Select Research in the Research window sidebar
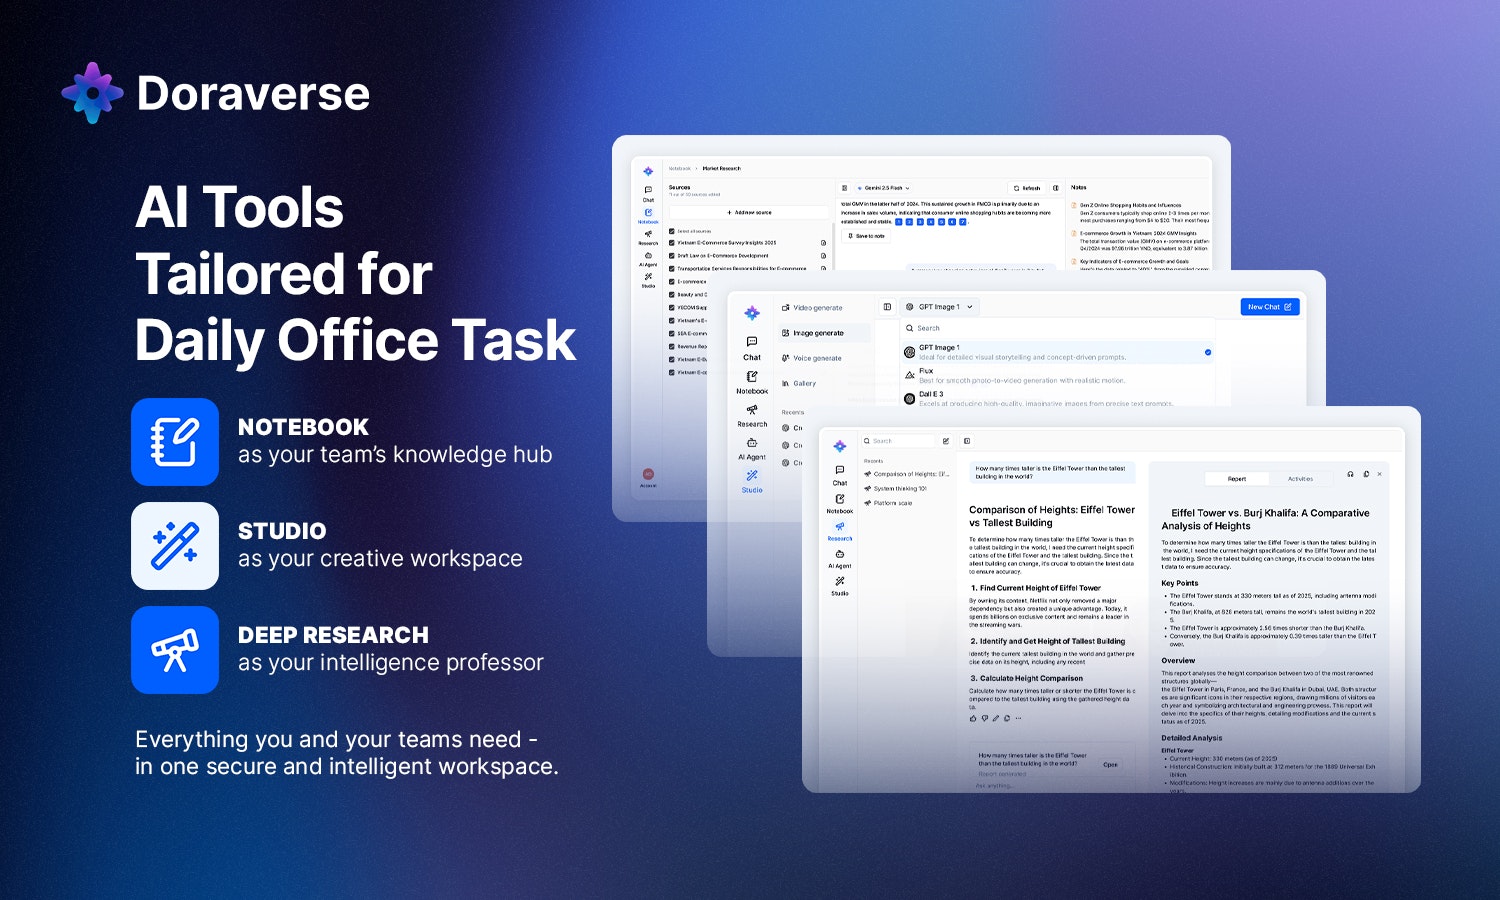 coord(840,531)
